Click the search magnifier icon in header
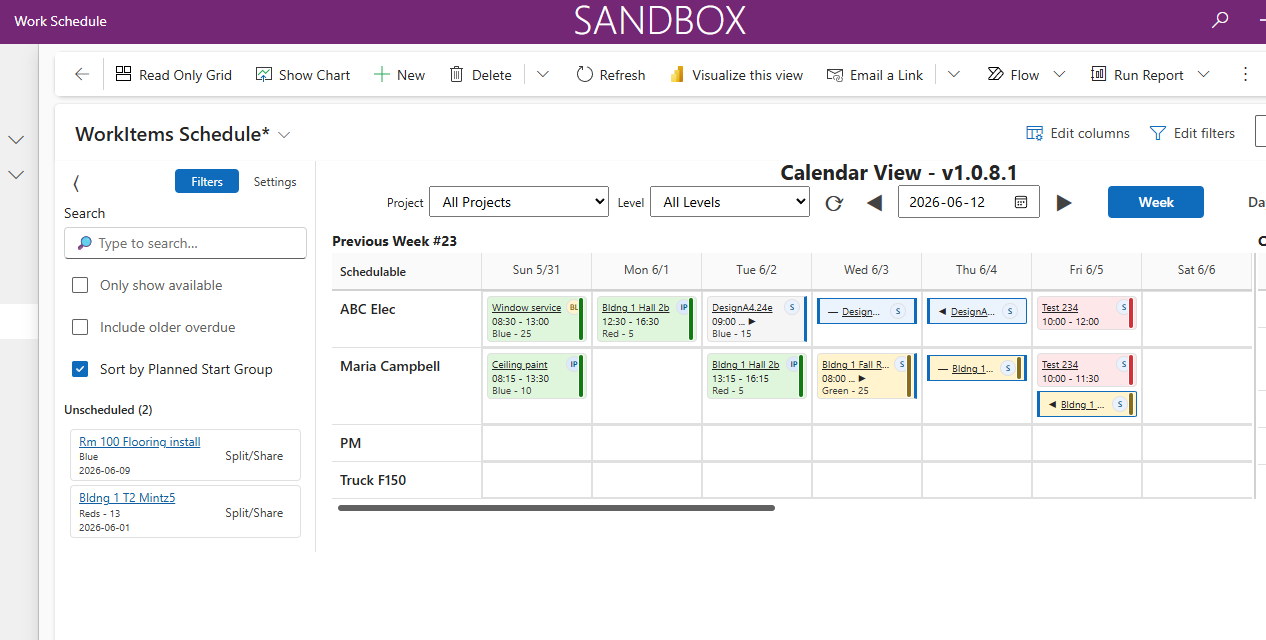 click(x=1220, y=20)
